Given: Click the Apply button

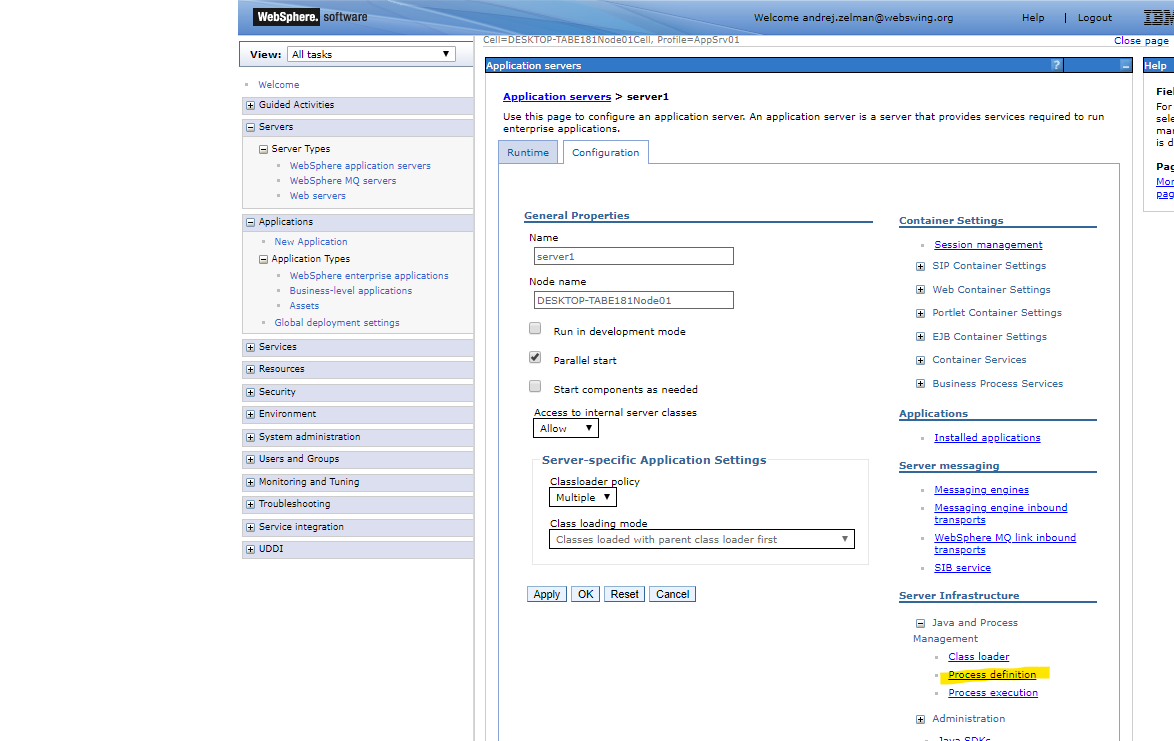Looking at the screenshot, I should (x=547, y=594).
